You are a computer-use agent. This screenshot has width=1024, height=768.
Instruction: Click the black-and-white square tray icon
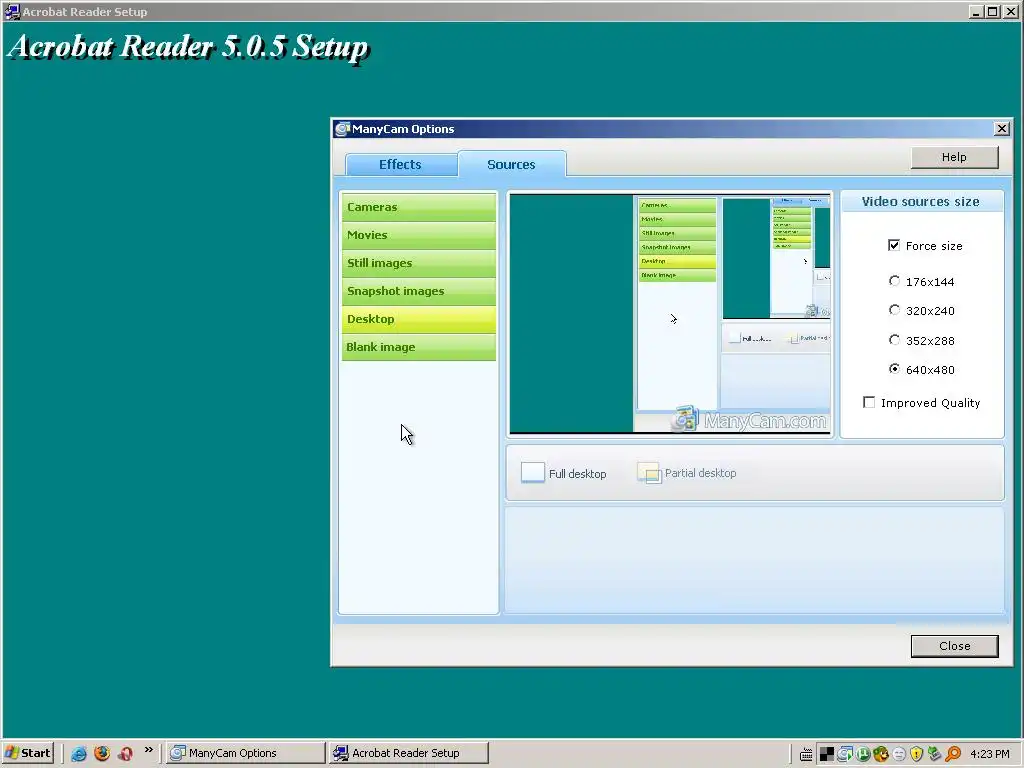[x=827, y=754]
